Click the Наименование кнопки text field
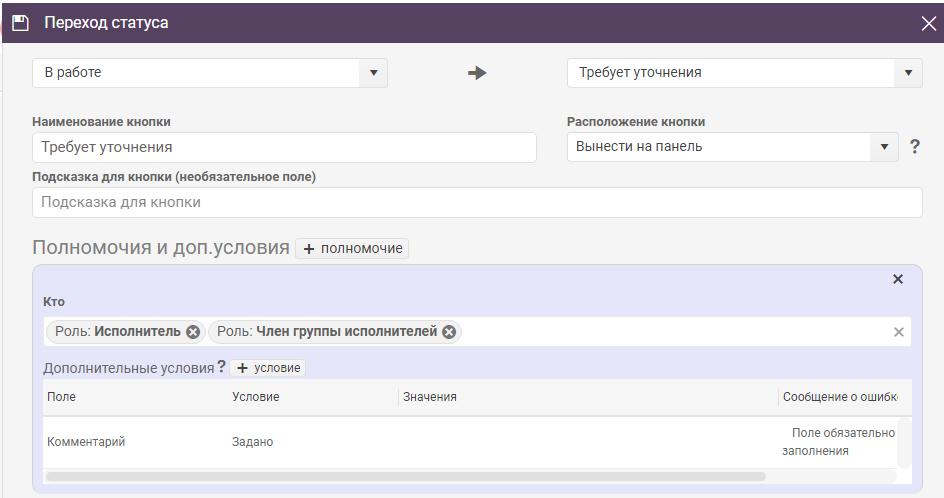Screen dimensions: 944x498 coord(284,148)
